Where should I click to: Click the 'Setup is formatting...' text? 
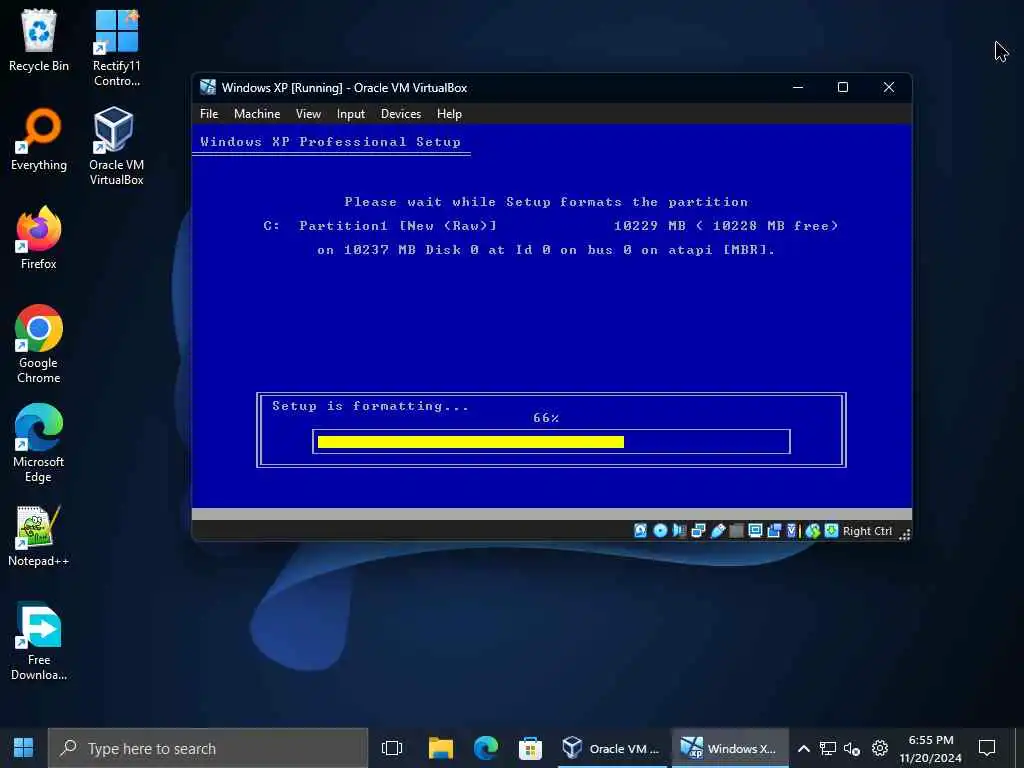click(370, 406)
